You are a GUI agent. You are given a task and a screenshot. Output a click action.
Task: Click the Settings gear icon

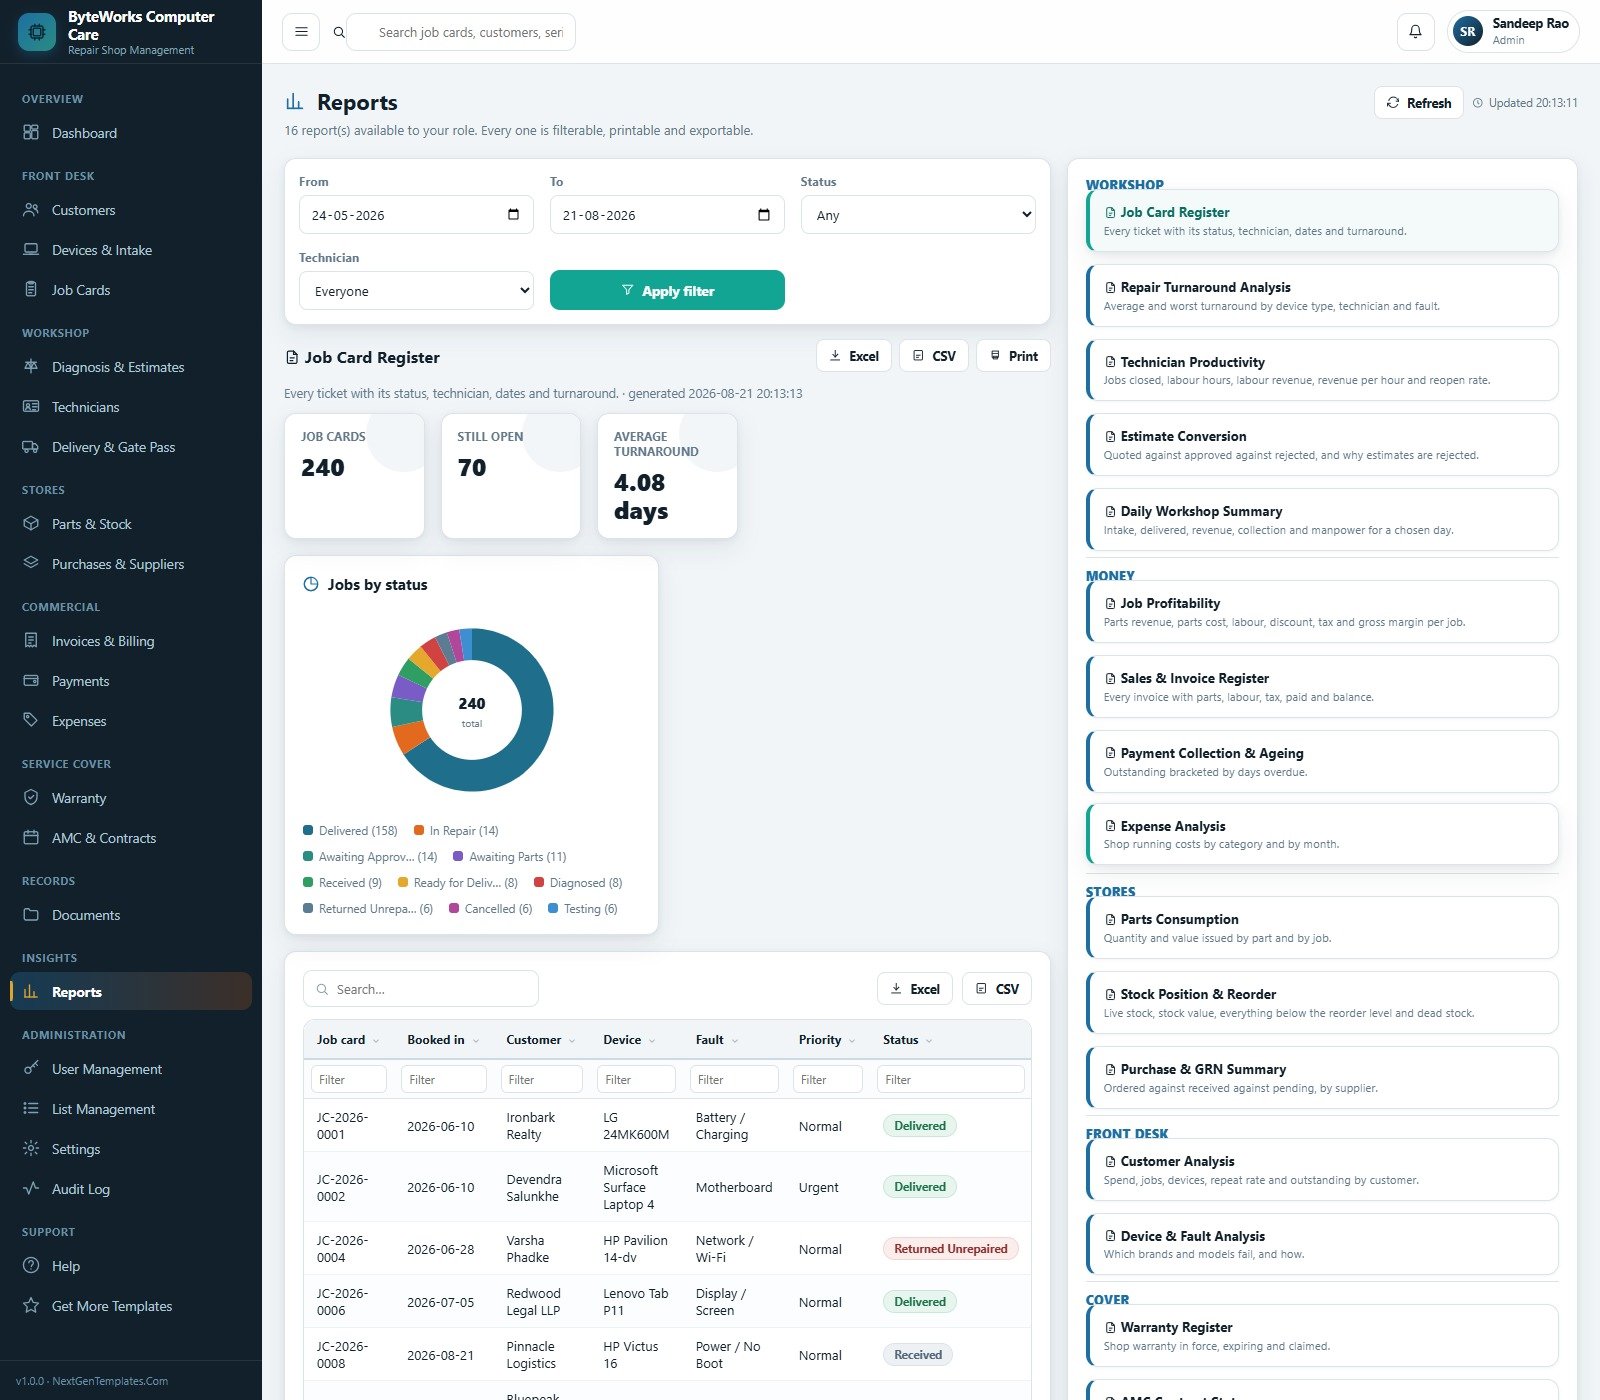31,1149
